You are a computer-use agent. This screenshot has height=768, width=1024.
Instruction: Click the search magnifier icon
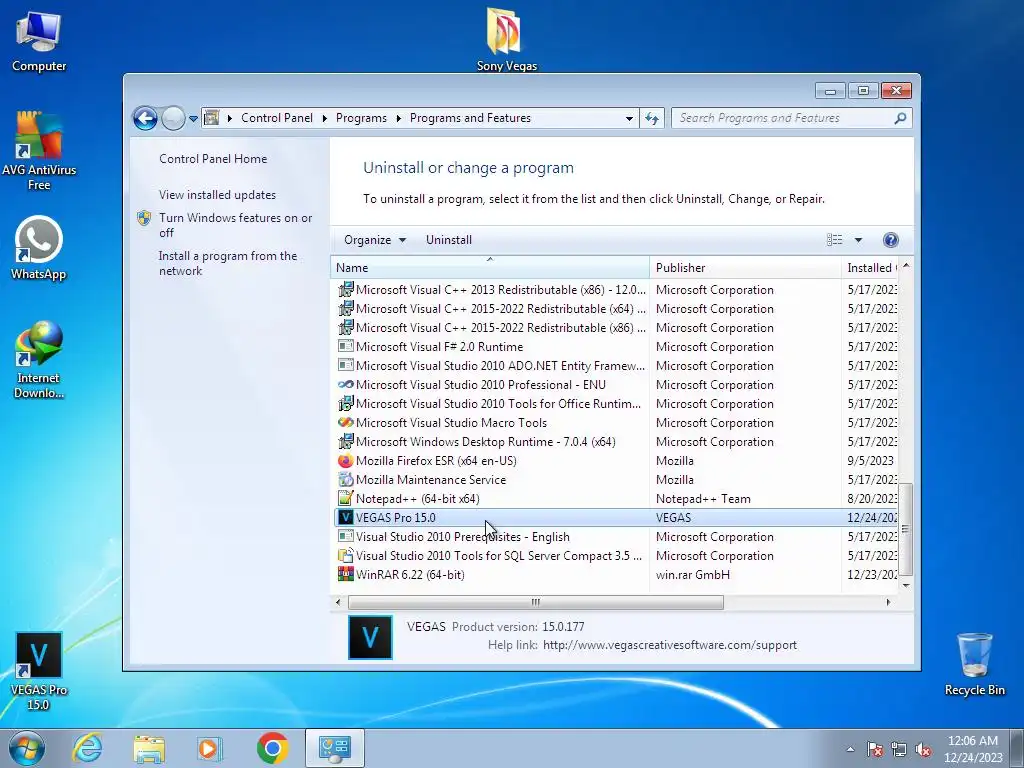pos(900,118)
